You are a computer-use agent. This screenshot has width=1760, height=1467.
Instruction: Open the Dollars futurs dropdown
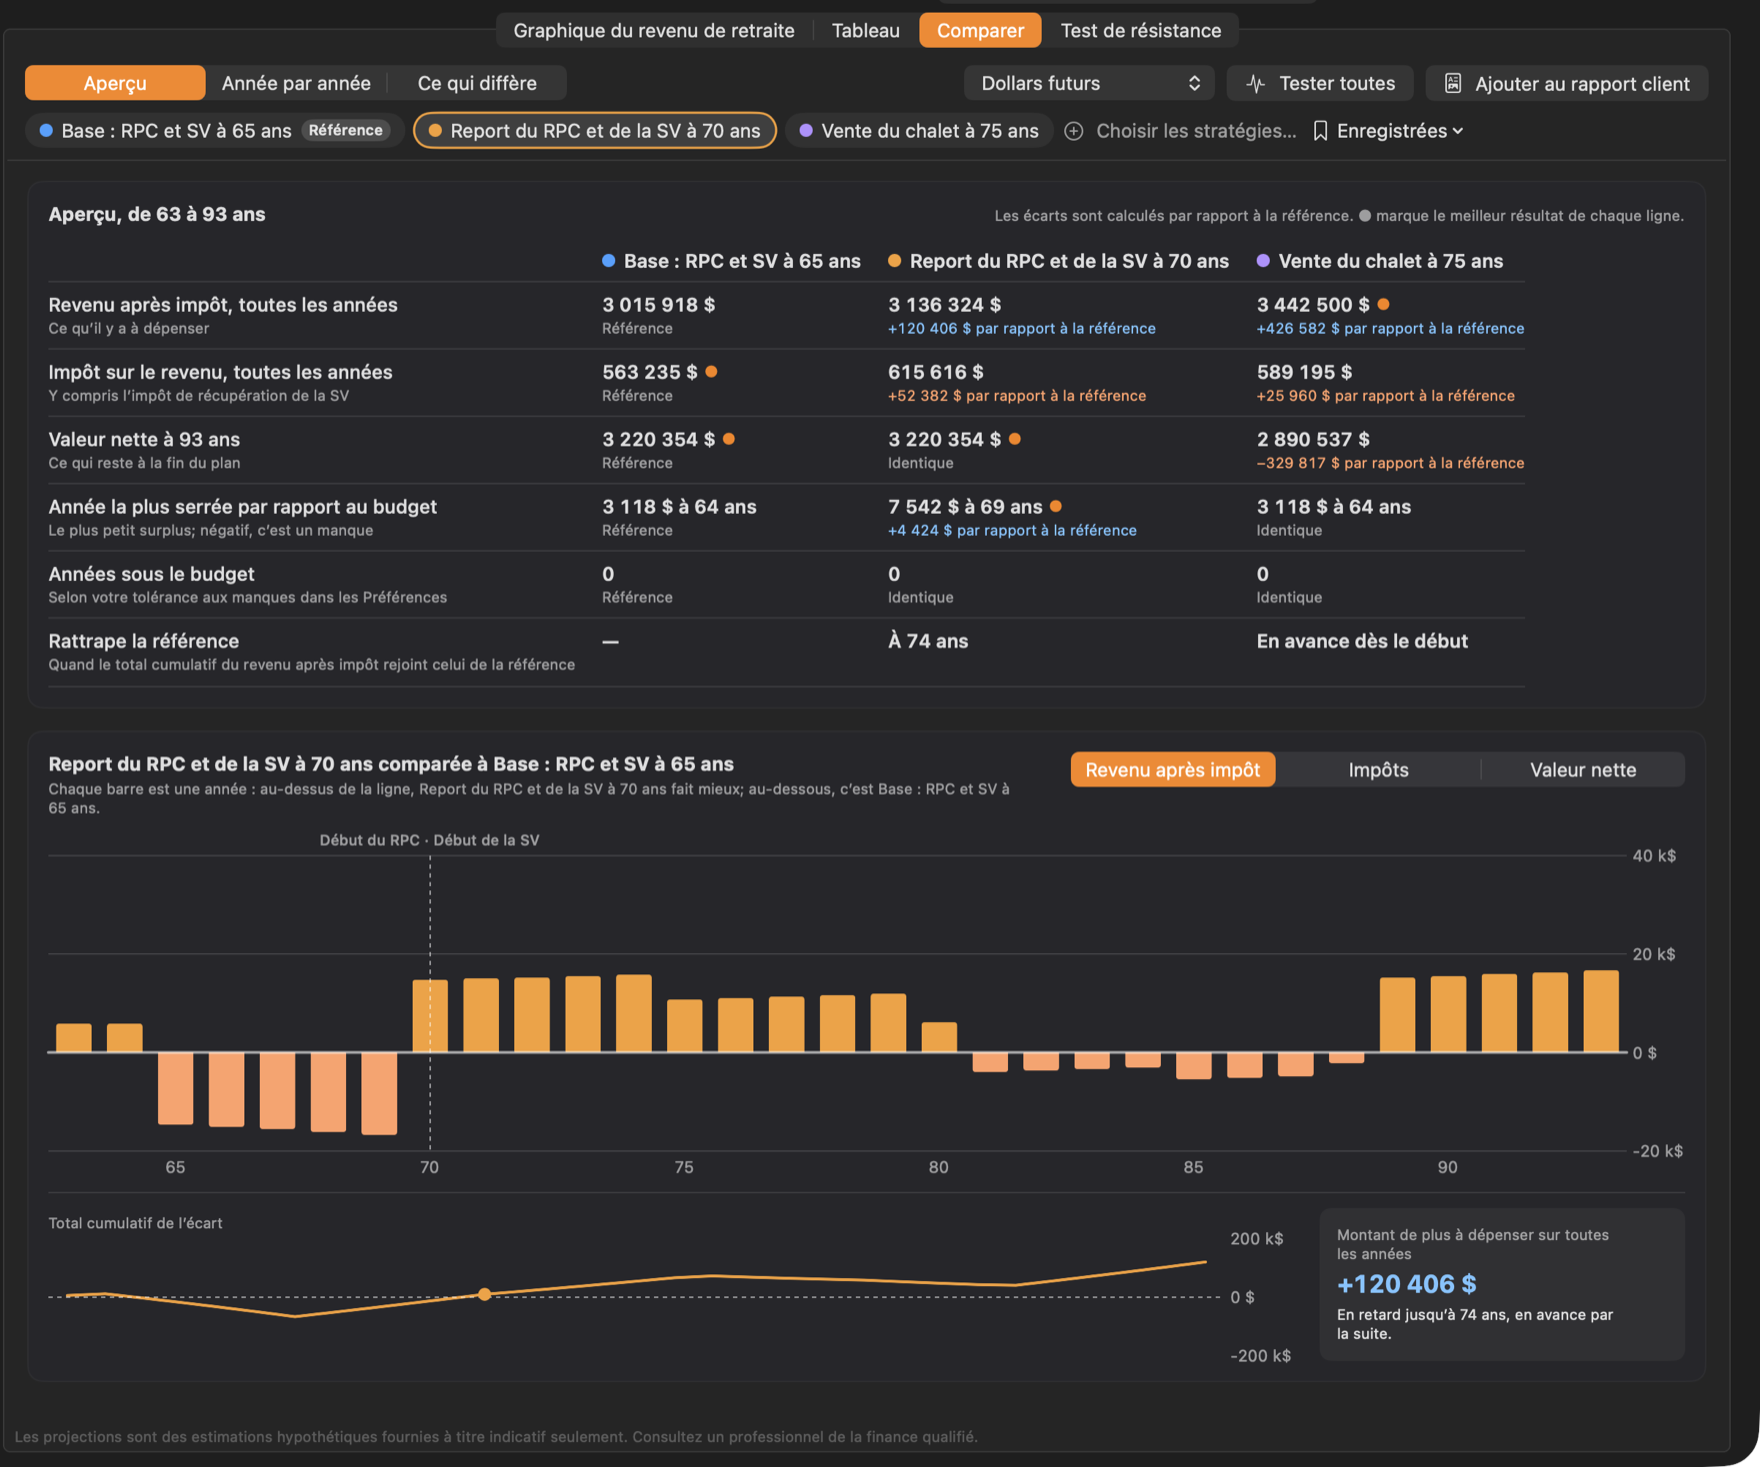coord(1089,83)
